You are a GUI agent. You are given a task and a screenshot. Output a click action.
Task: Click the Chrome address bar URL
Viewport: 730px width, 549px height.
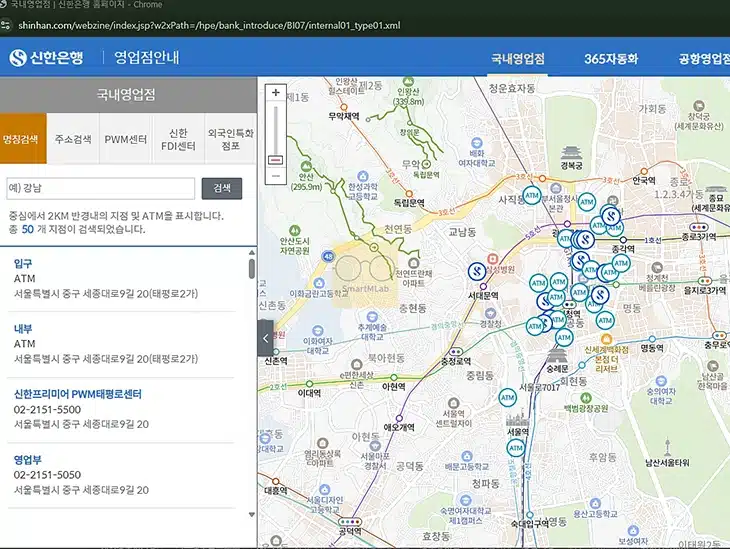tap(209, 25)
